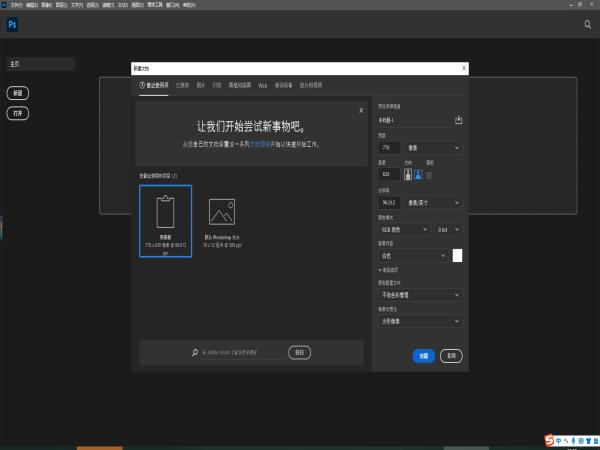Viewport: 600px width, 450px height.
Task: Click the blue Create button
Action: (x=423, y=355)
